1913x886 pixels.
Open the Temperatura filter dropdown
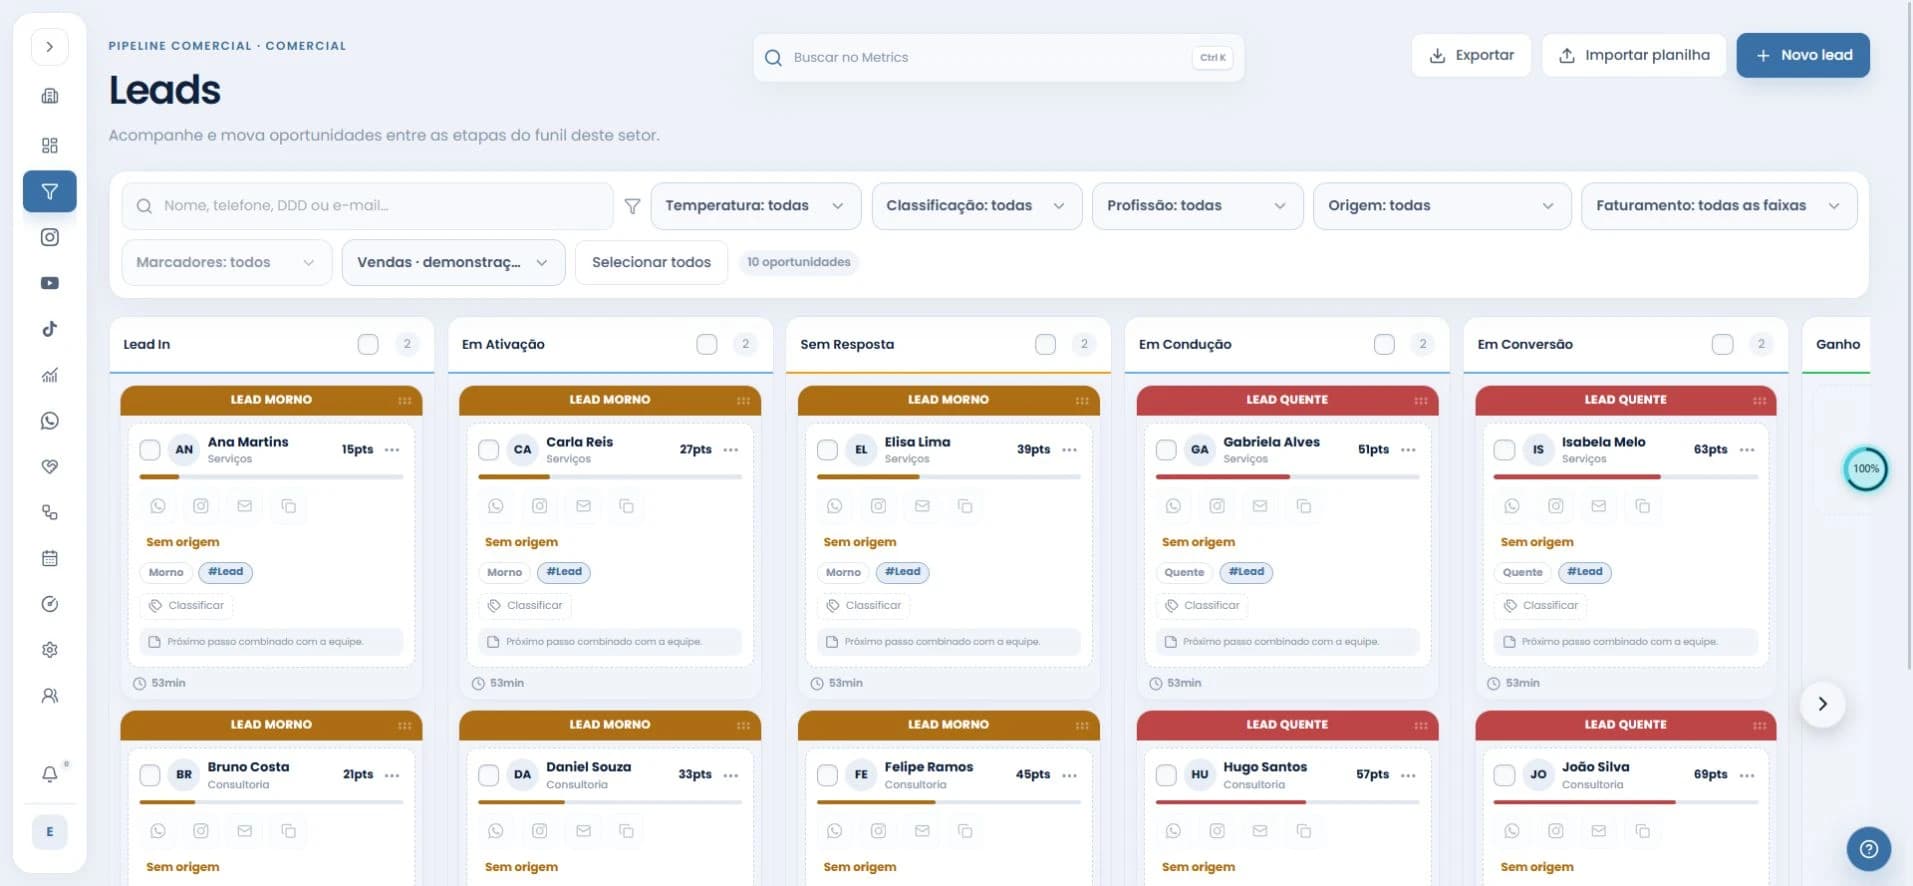tap(755, 206)
